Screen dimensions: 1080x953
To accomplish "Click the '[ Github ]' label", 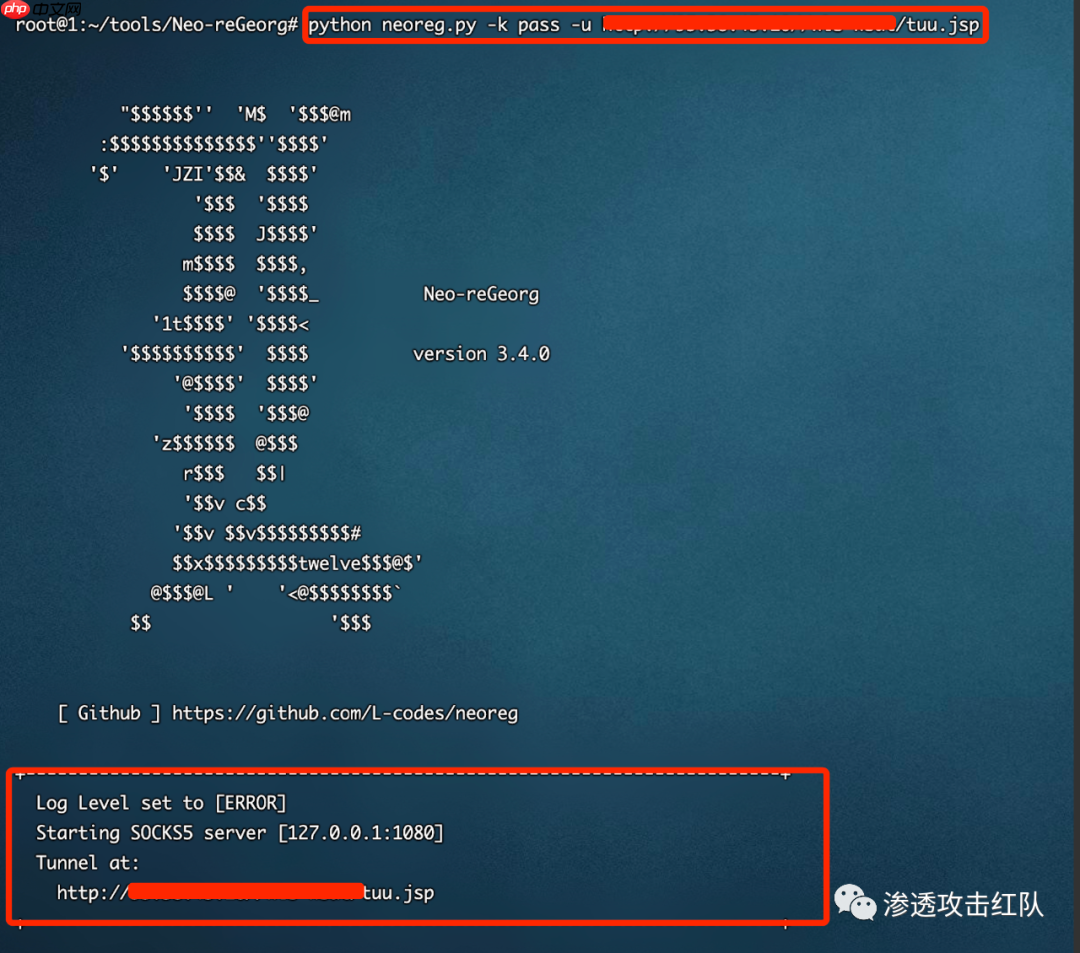I will tap(109, 713).
